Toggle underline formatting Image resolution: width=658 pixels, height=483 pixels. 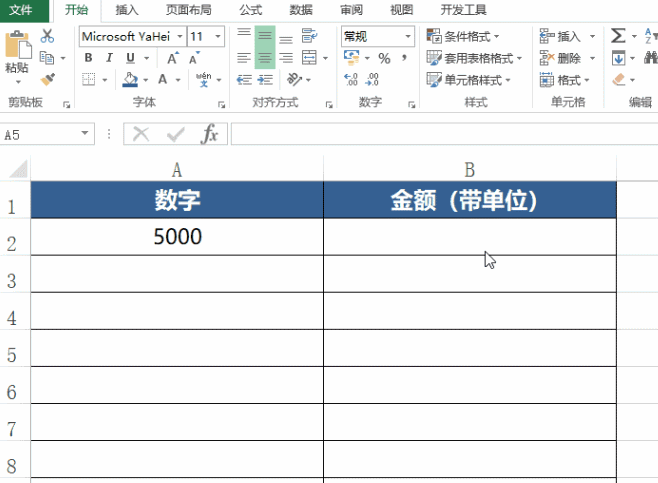click(131, 57)
